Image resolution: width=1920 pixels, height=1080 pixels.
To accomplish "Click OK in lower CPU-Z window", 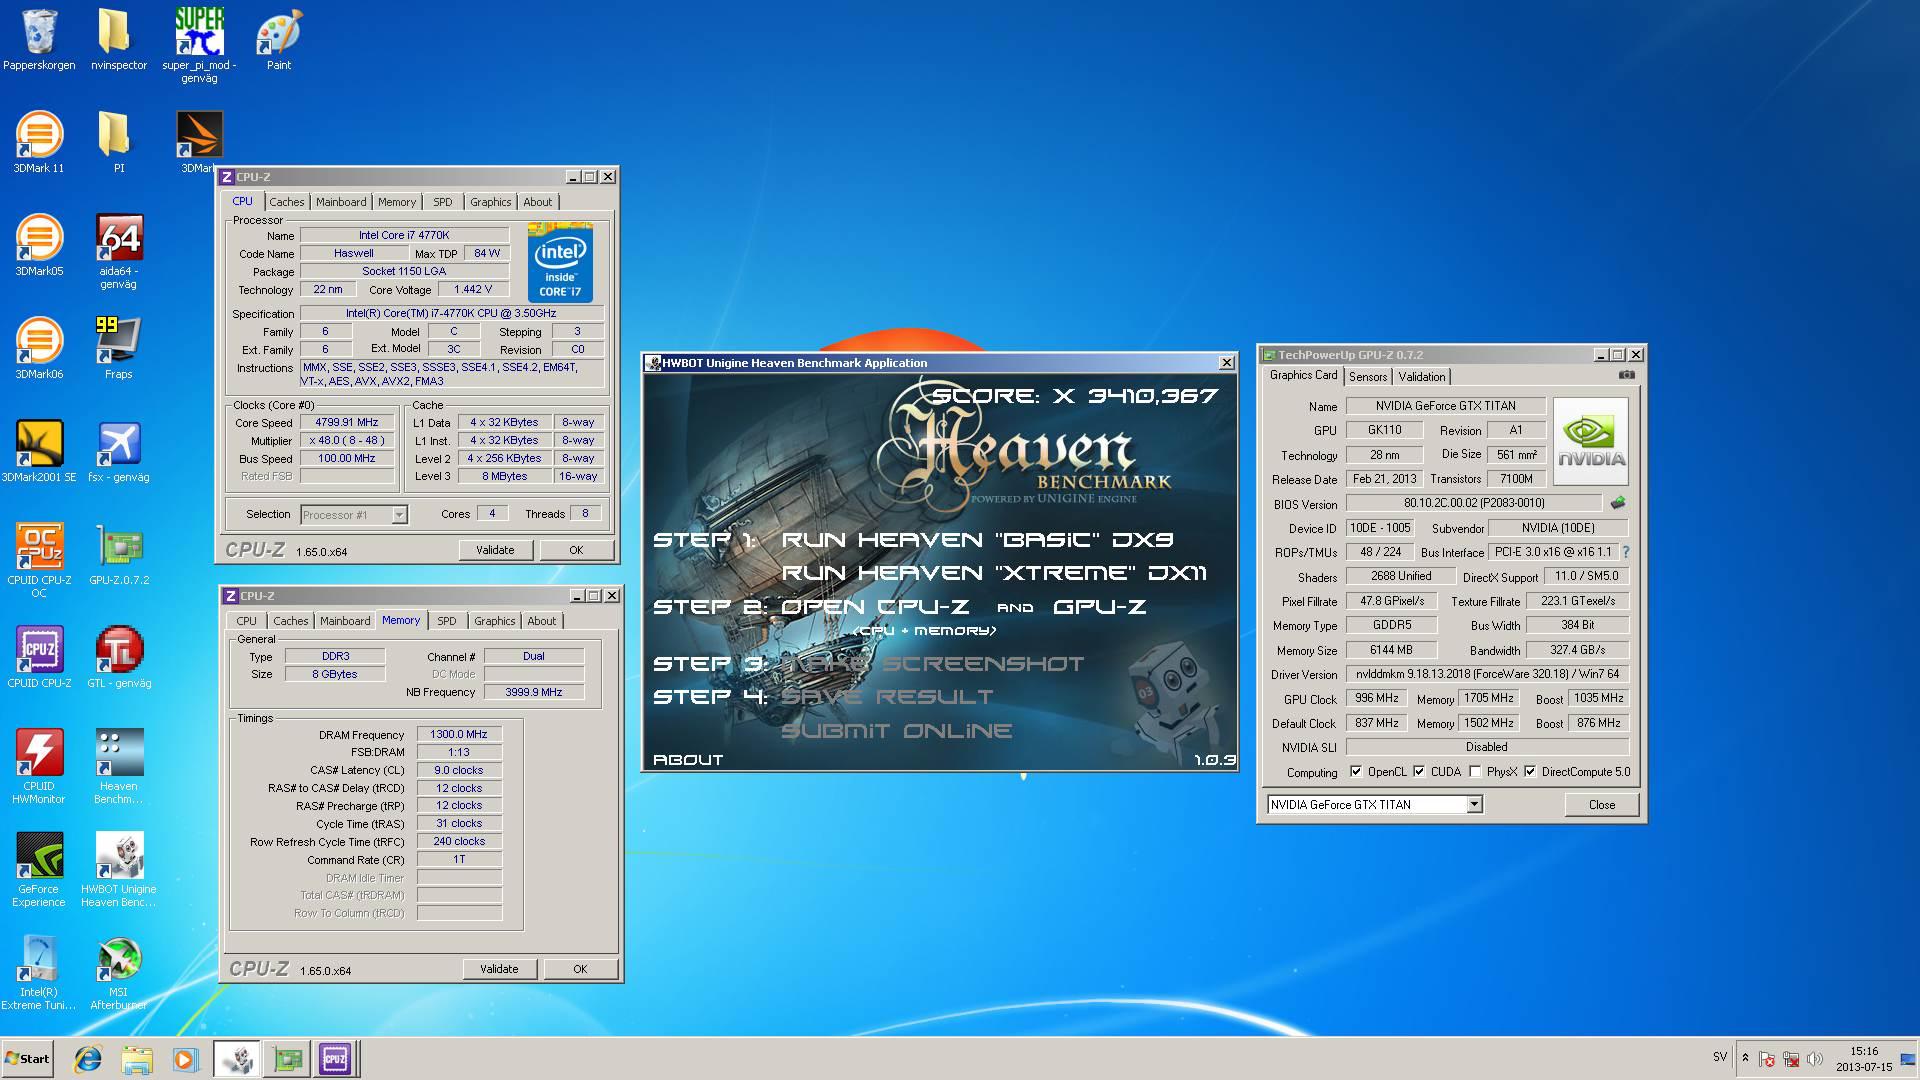I will 580,969.
